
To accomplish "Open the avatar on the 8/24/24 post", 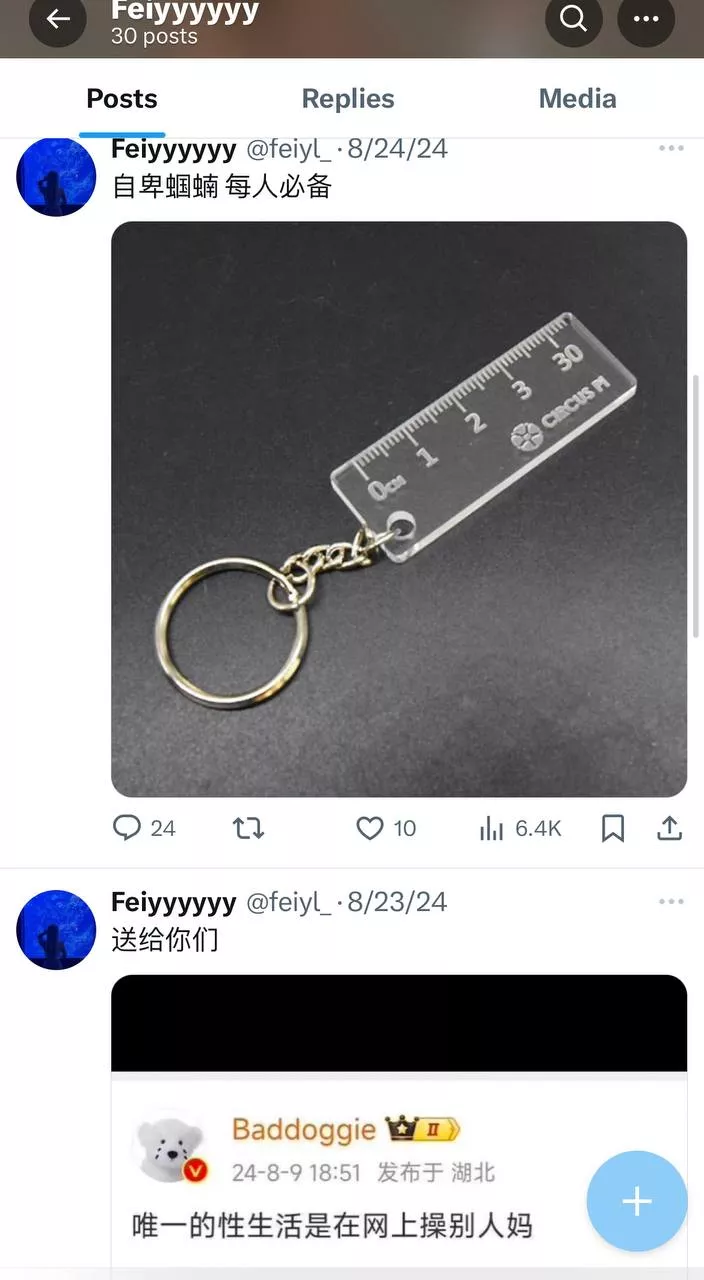I will point(56,177).
